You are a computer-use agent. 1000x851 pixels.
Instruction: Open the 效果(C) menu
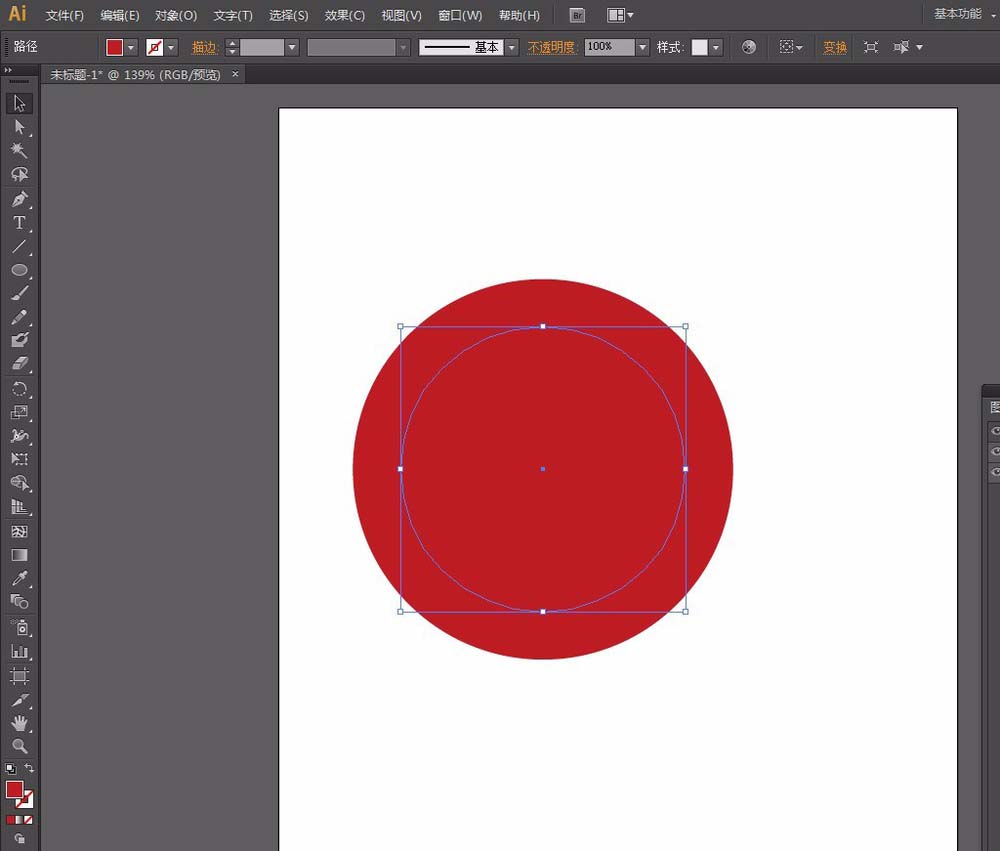click(345, 15)
